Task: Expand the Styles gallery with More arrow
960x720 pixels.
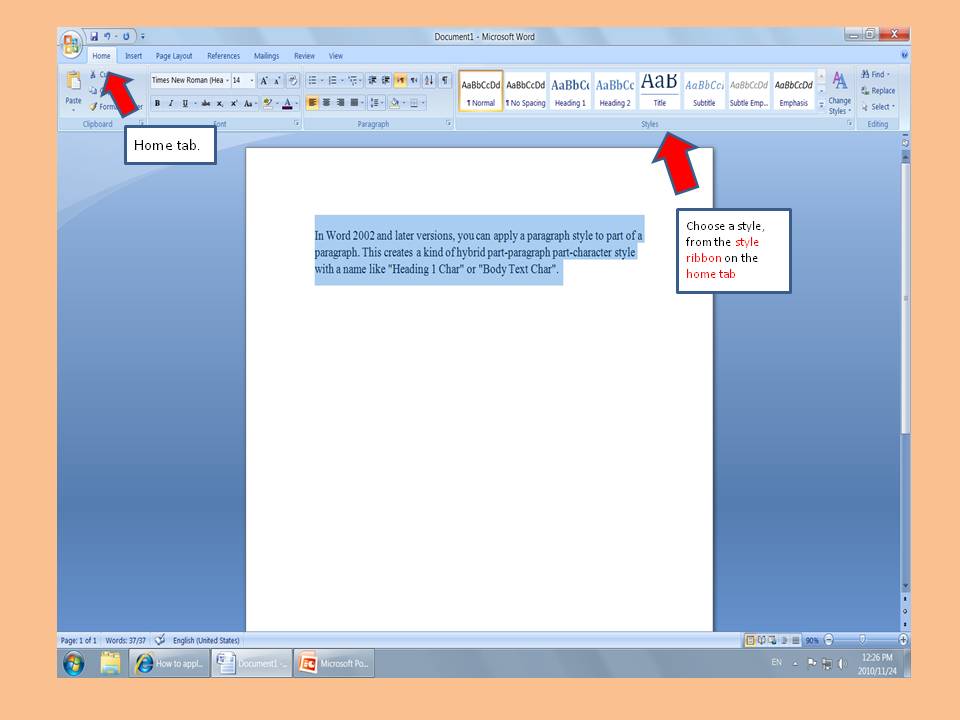Action: 821,104
